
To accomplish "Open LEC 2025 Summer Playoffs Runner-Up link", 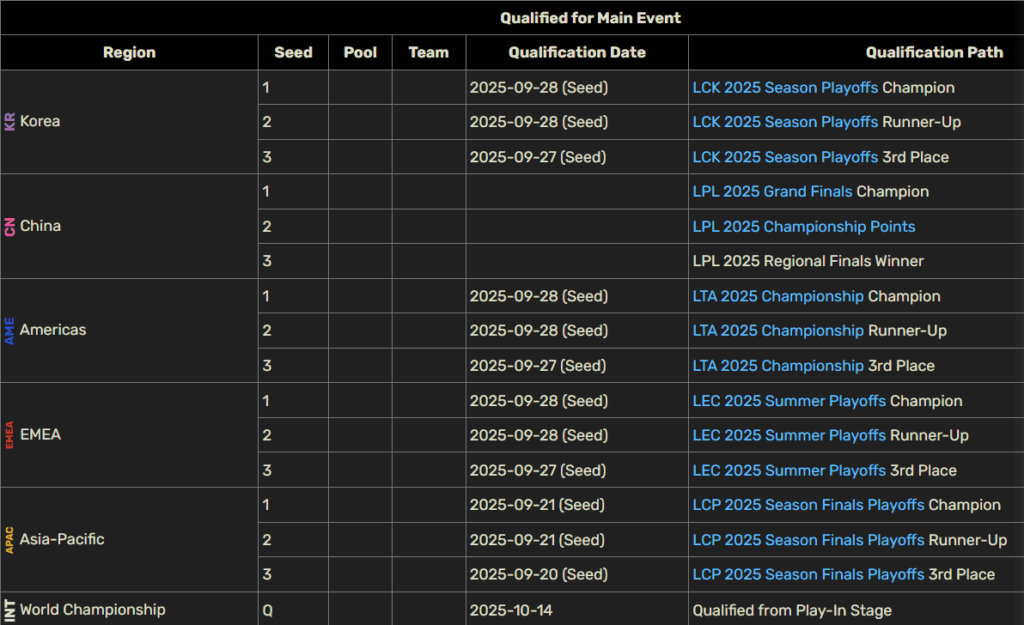I will [789, 436].
